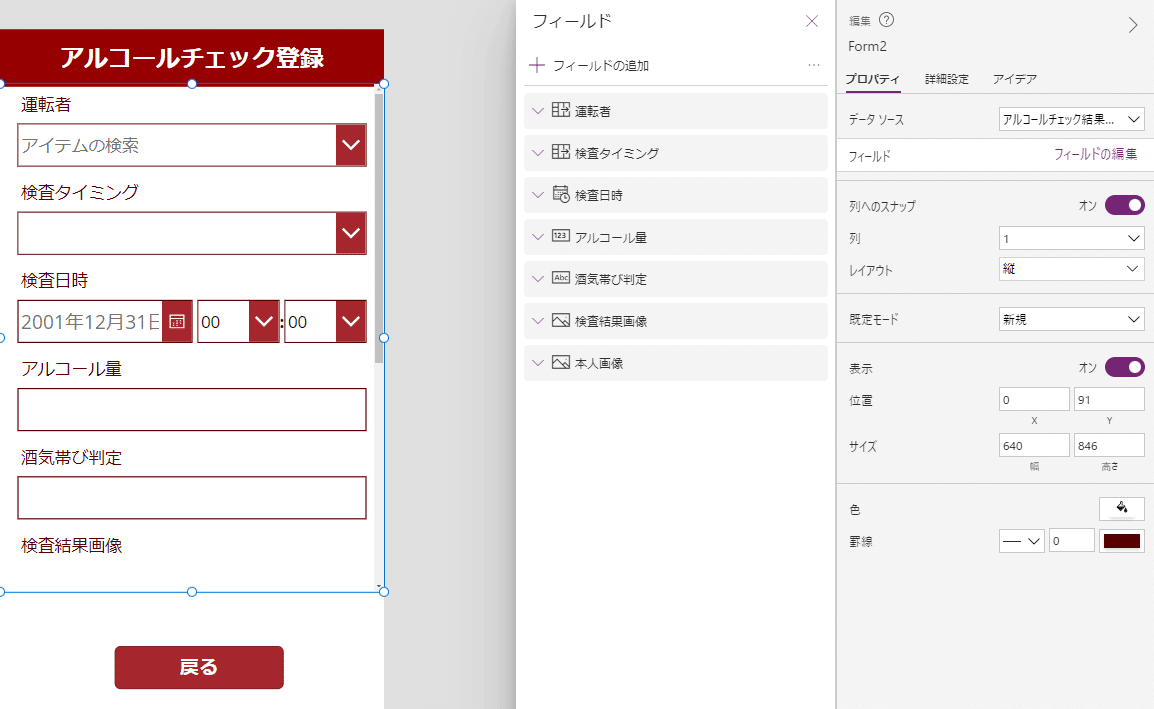Click the number icon beside アルコール量 field
Image resolution: width=1154 pixels, height=709 pixels.
click(x=561, y=236)
